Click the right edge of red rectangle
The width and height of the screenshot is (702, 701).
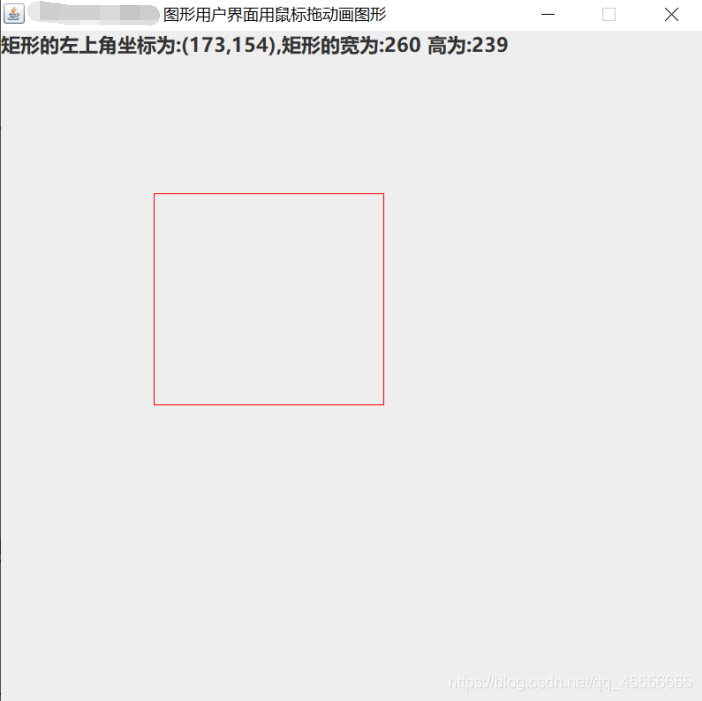383,299
